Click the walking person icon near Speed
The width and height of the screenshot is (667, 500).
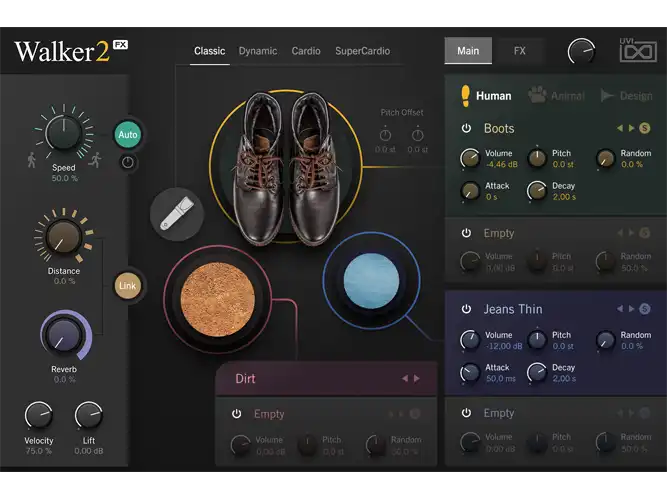31,160
